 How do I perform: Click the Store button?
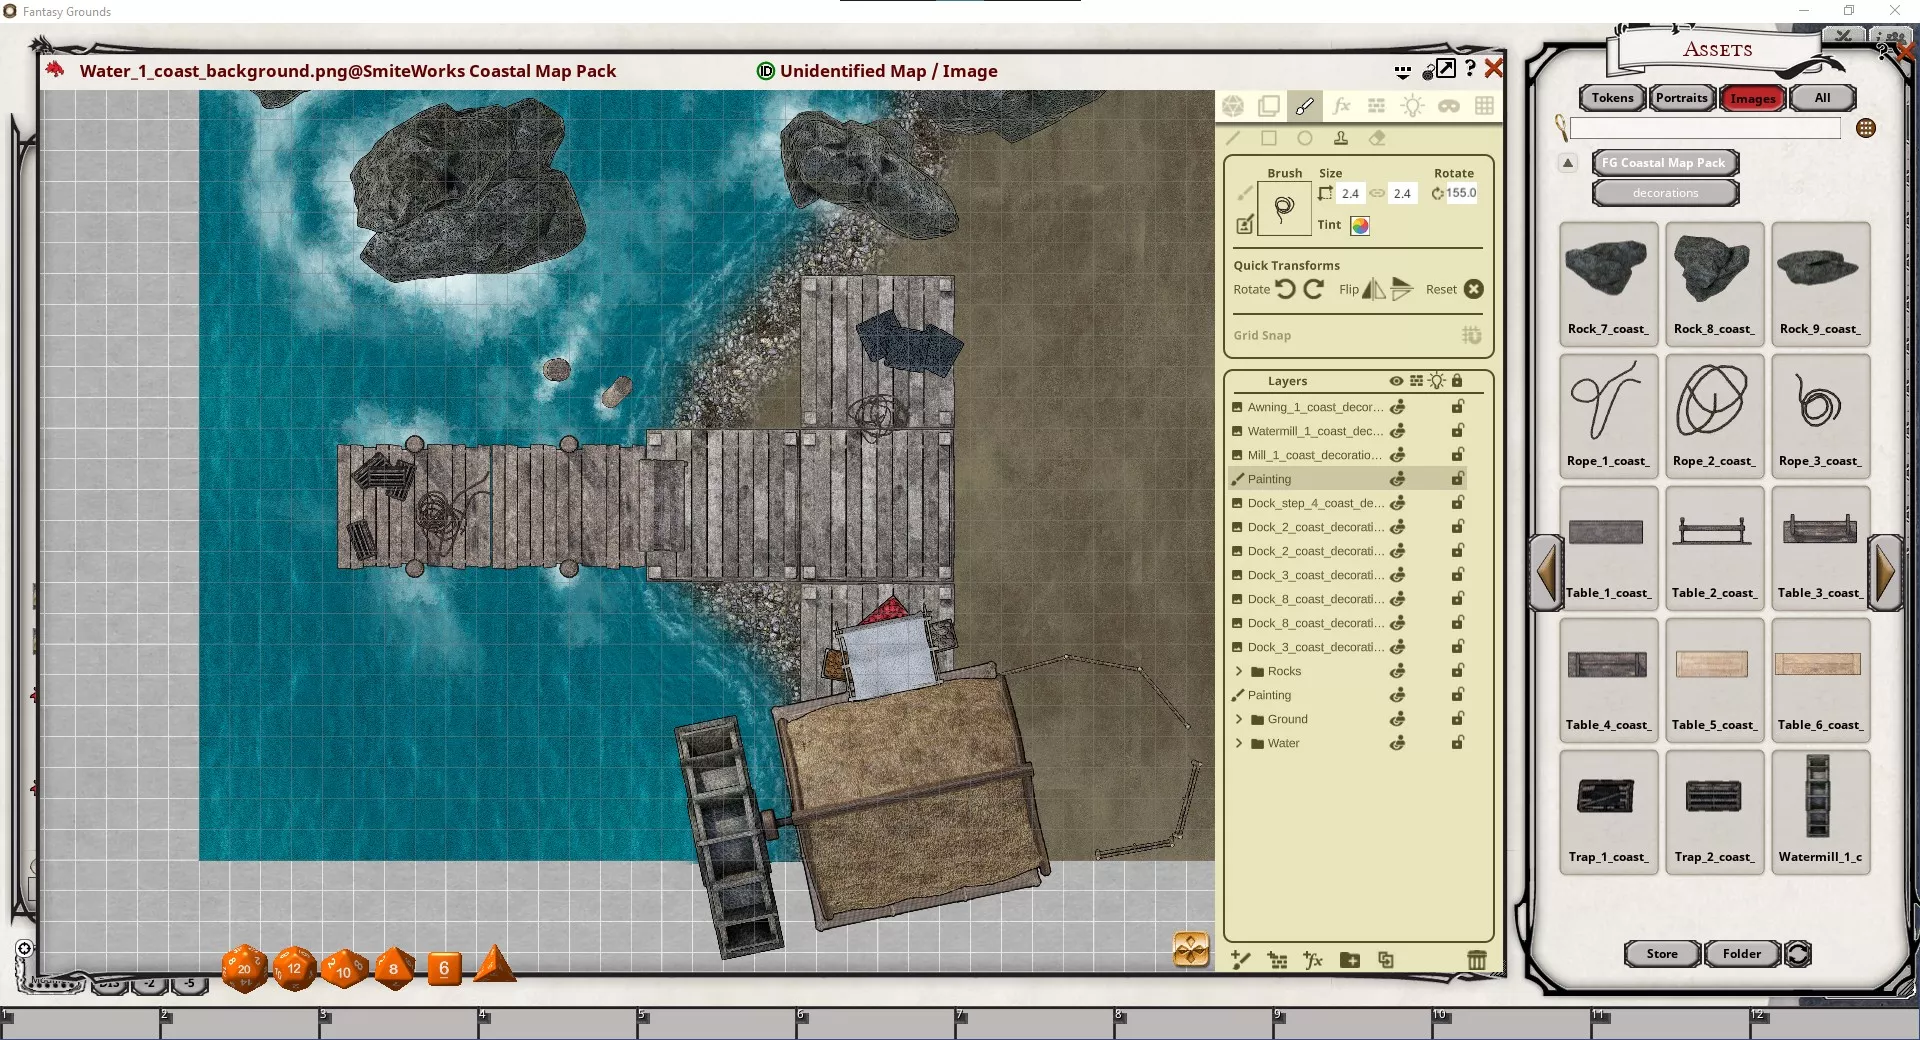1662,954
